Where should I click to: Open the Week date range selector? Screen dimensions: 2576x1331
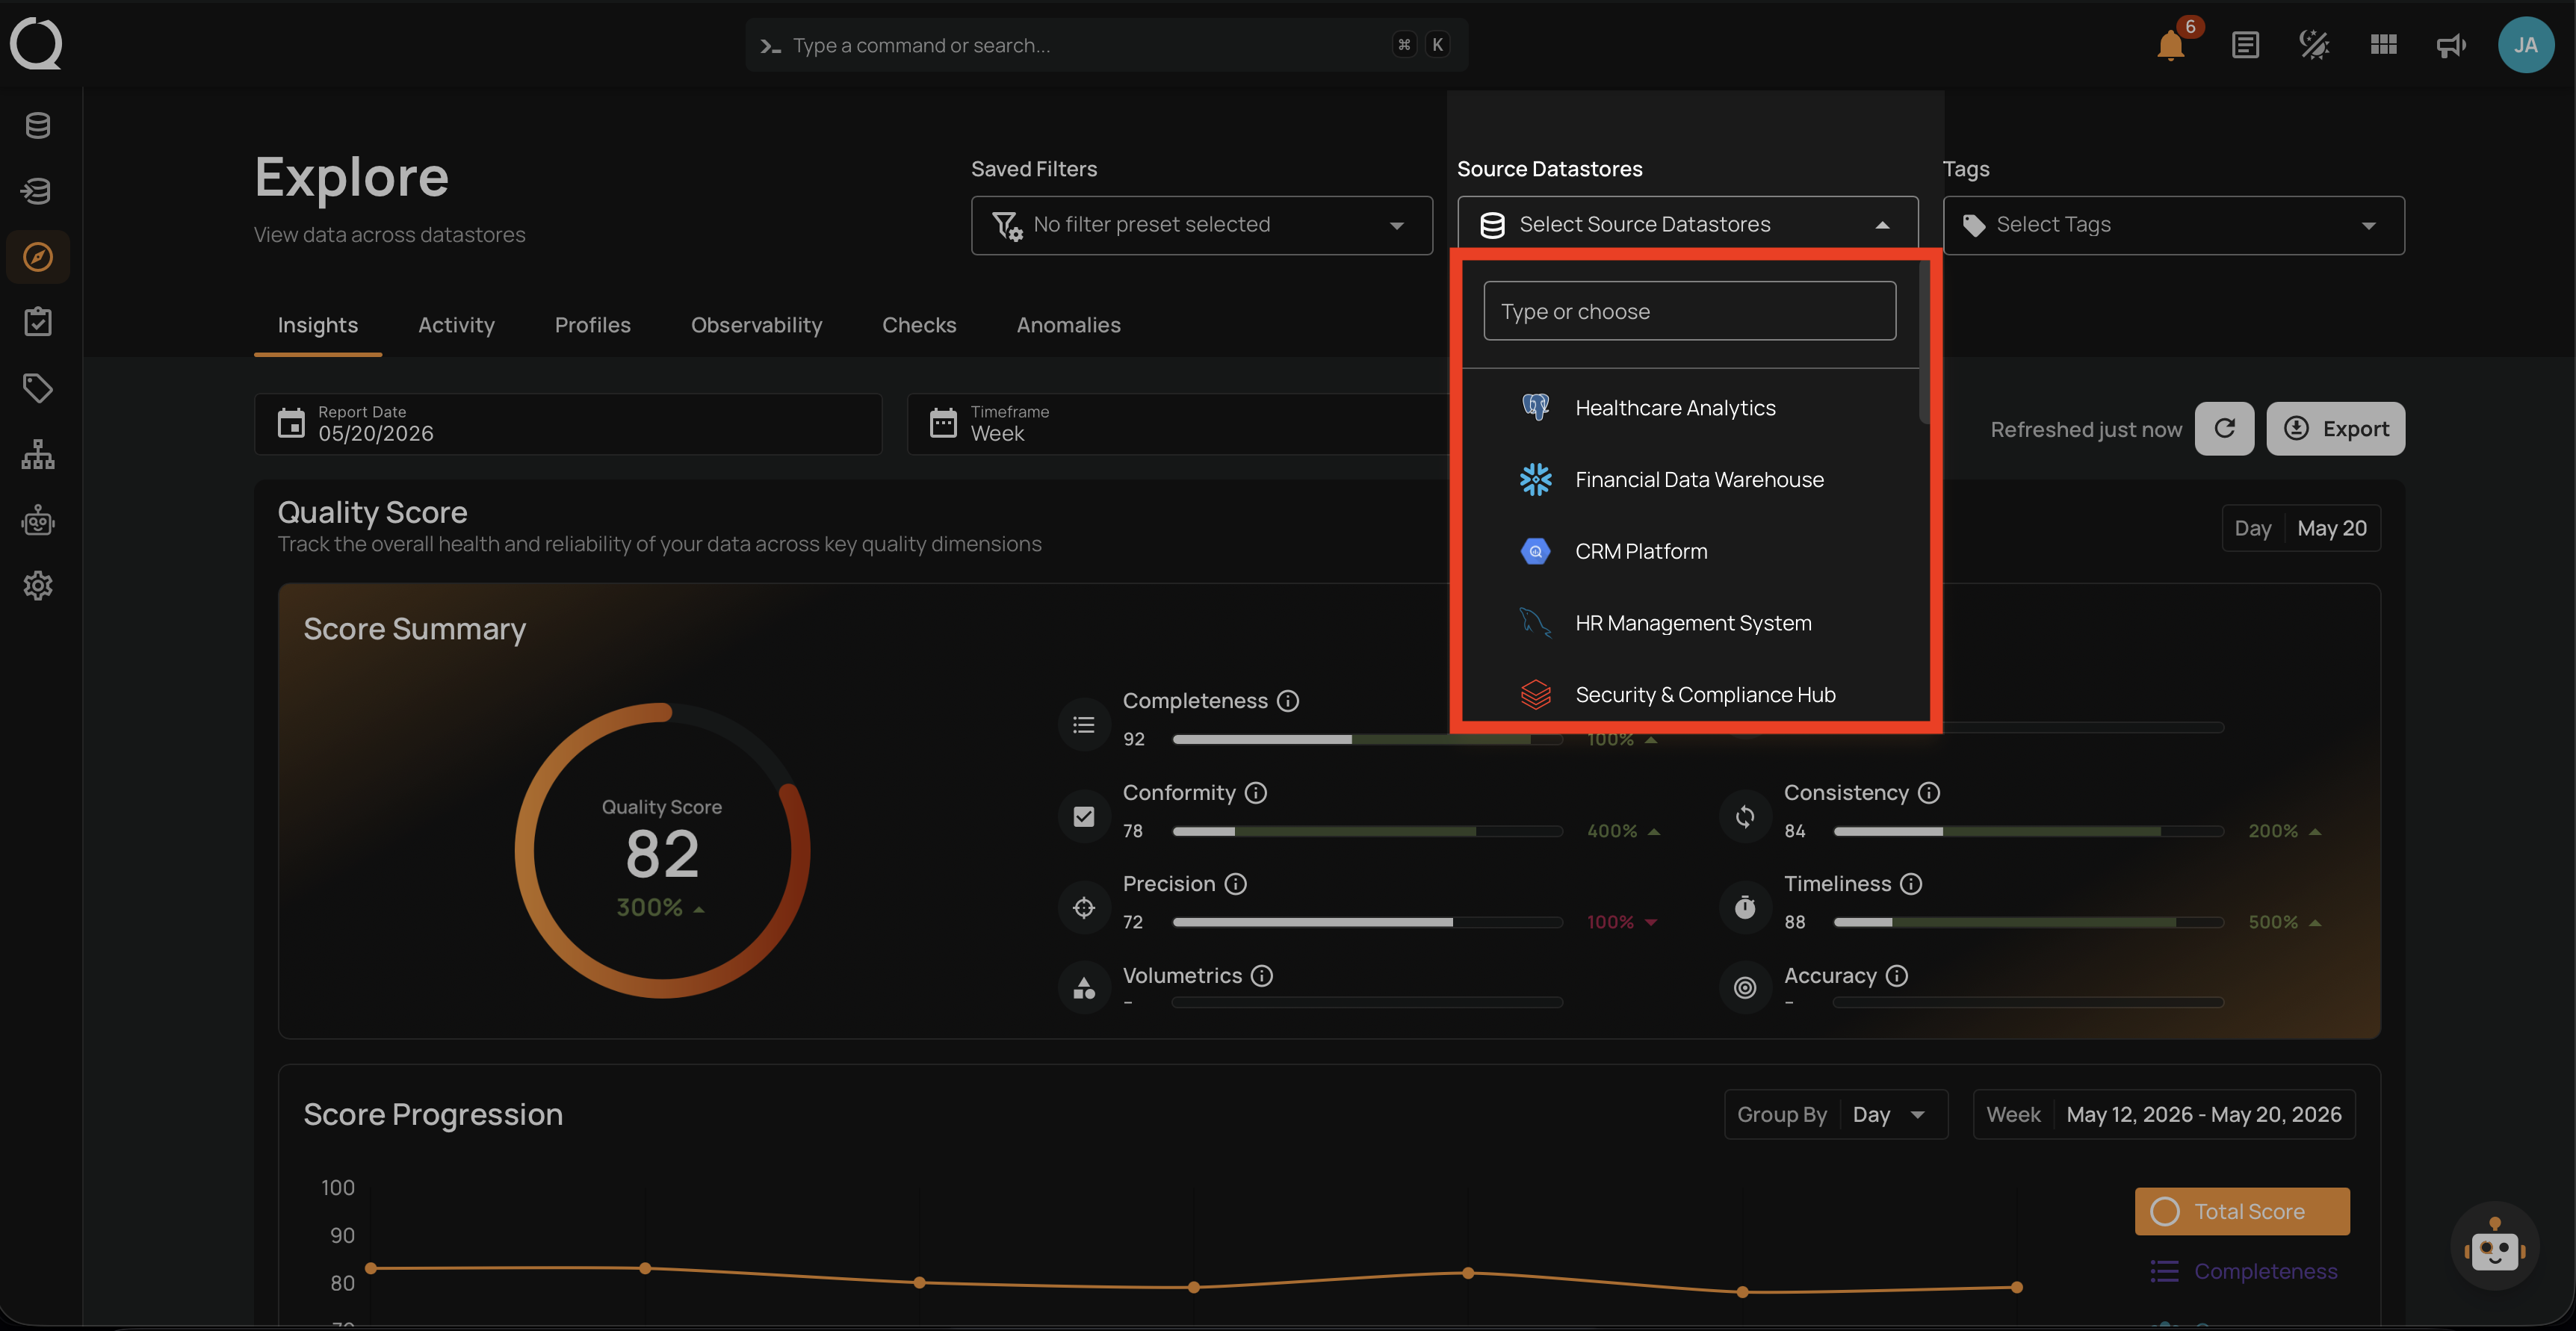pos(2164,1115)
